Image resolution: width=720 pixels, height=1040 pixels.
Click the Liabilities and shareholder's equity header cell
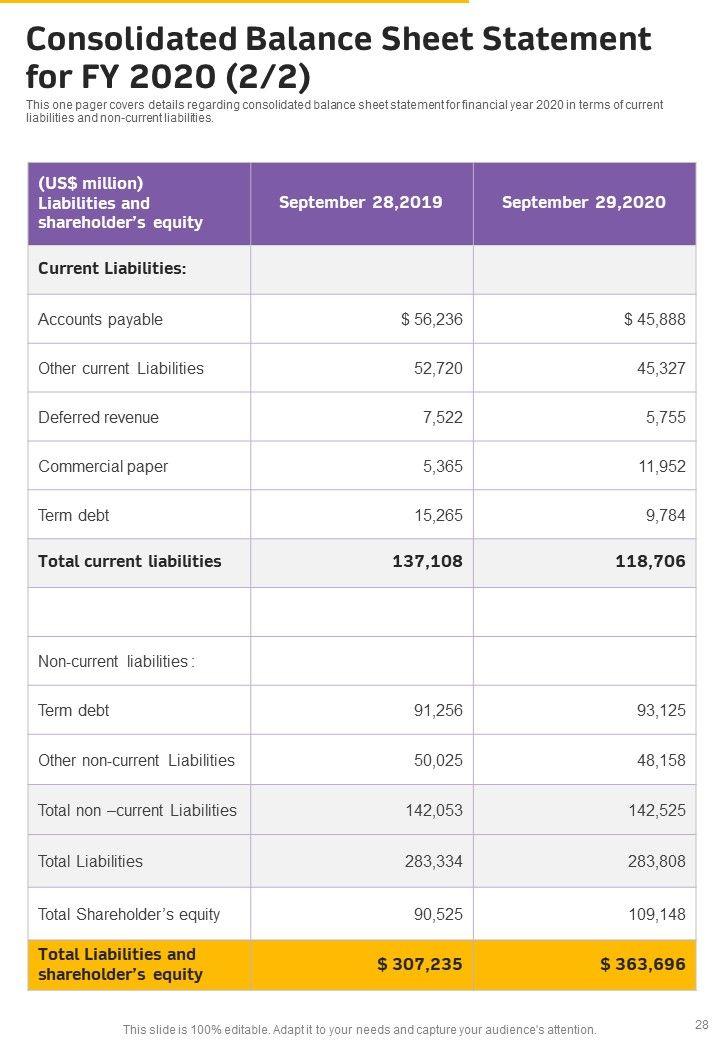pos(120,203)
